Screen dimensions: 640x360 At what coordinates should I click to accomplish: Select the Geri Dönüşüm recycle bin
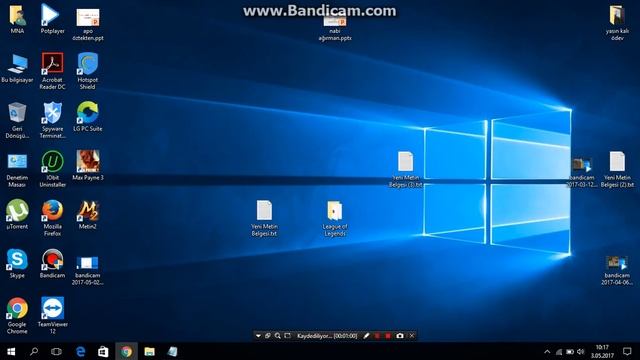17,120
